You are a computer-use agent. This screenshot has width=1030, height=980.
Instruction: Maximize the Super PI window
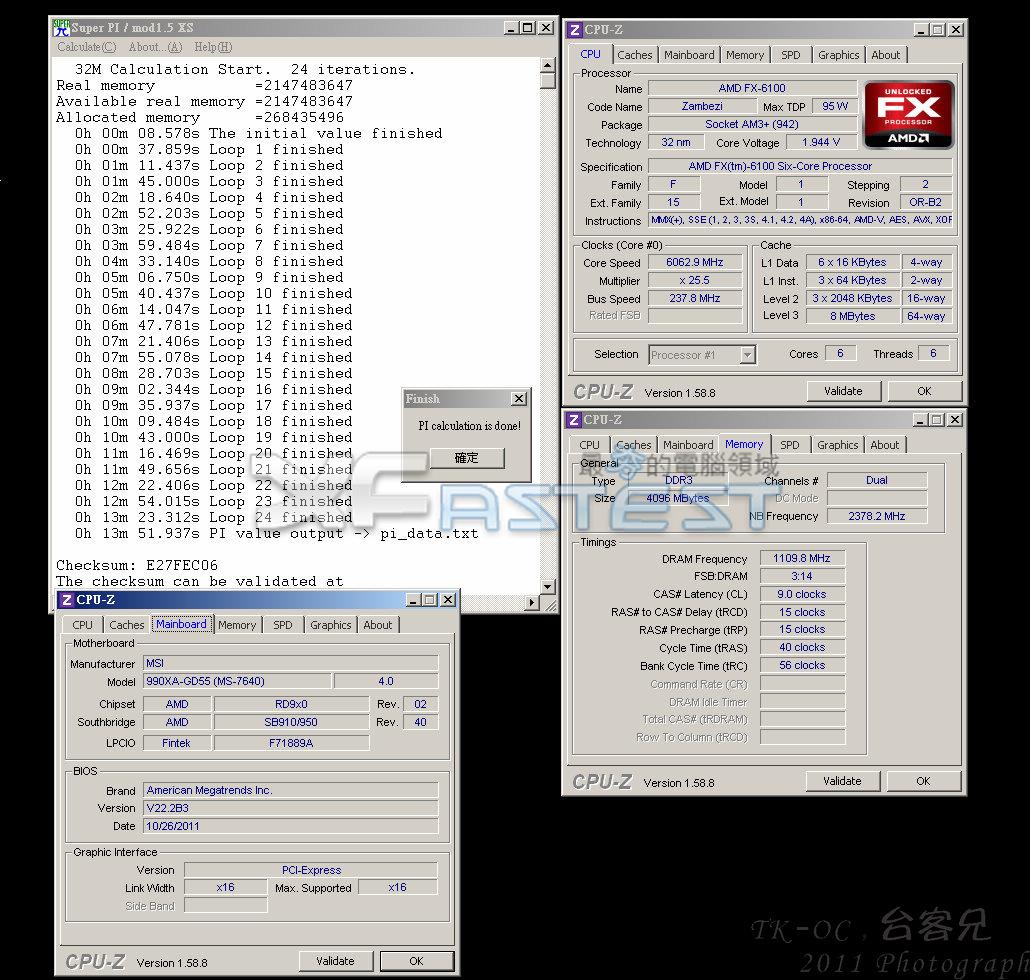[x=527, y=28]
